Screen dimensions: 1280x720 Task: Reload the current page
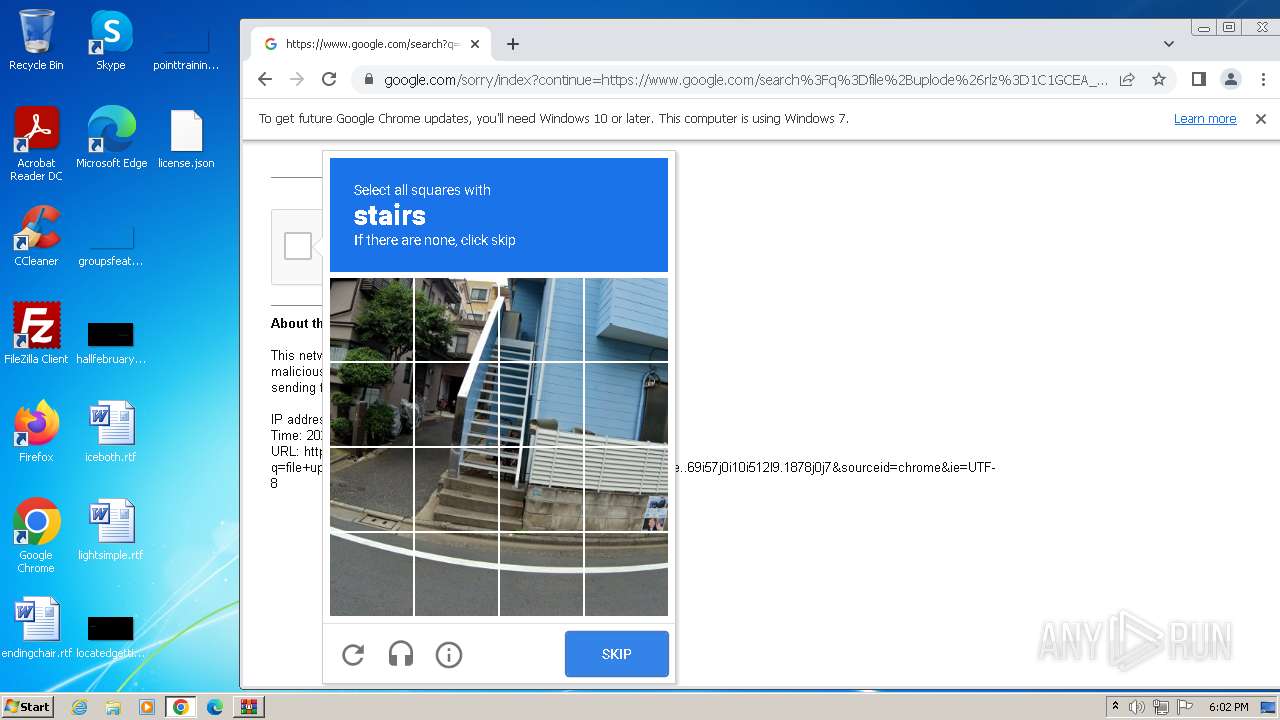coord(329,79)
